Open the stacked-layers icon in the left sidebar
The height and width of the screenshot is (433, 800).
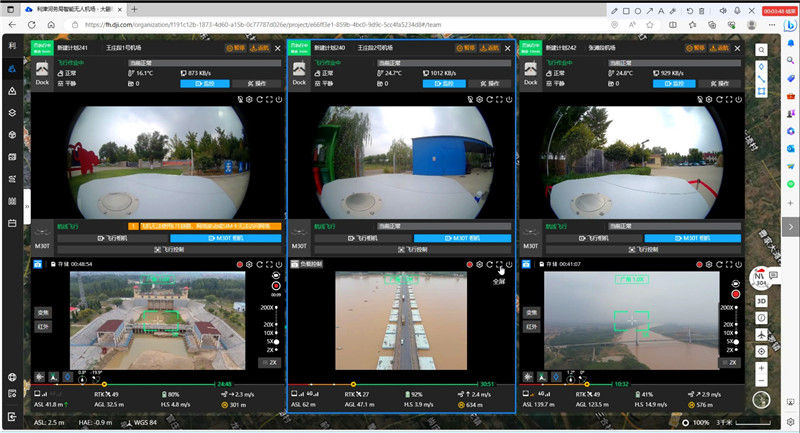(12, 113)
